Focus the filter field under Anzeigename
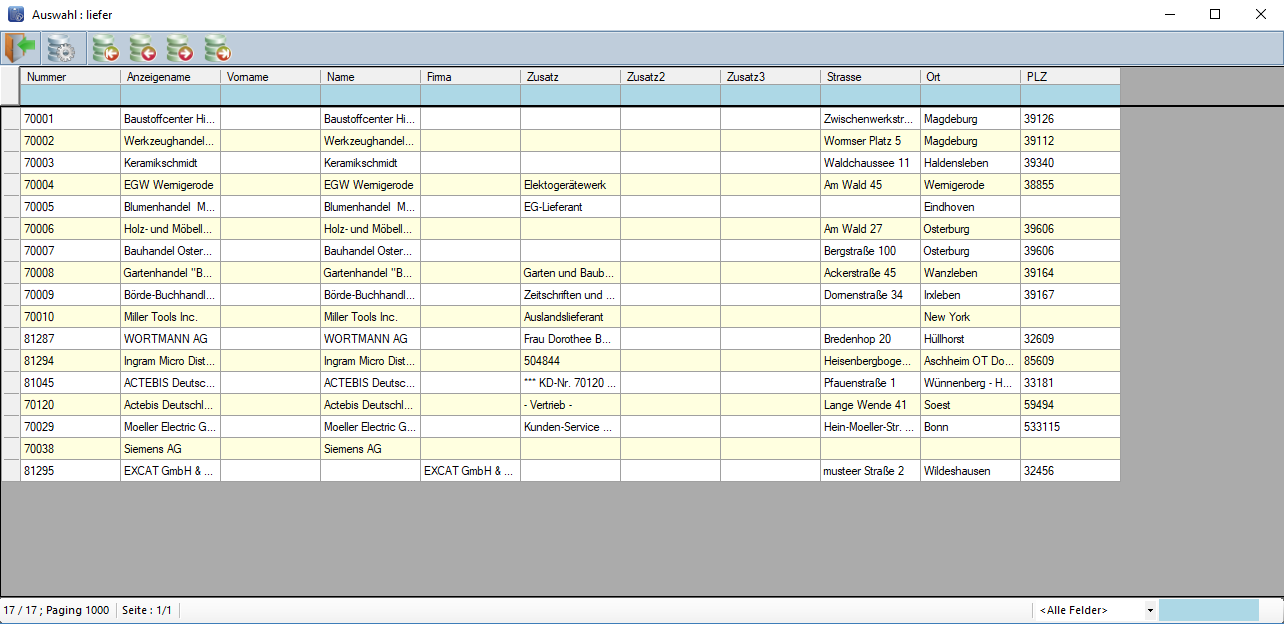This screenshot has width=1284, height=624. tap(170, 95)
